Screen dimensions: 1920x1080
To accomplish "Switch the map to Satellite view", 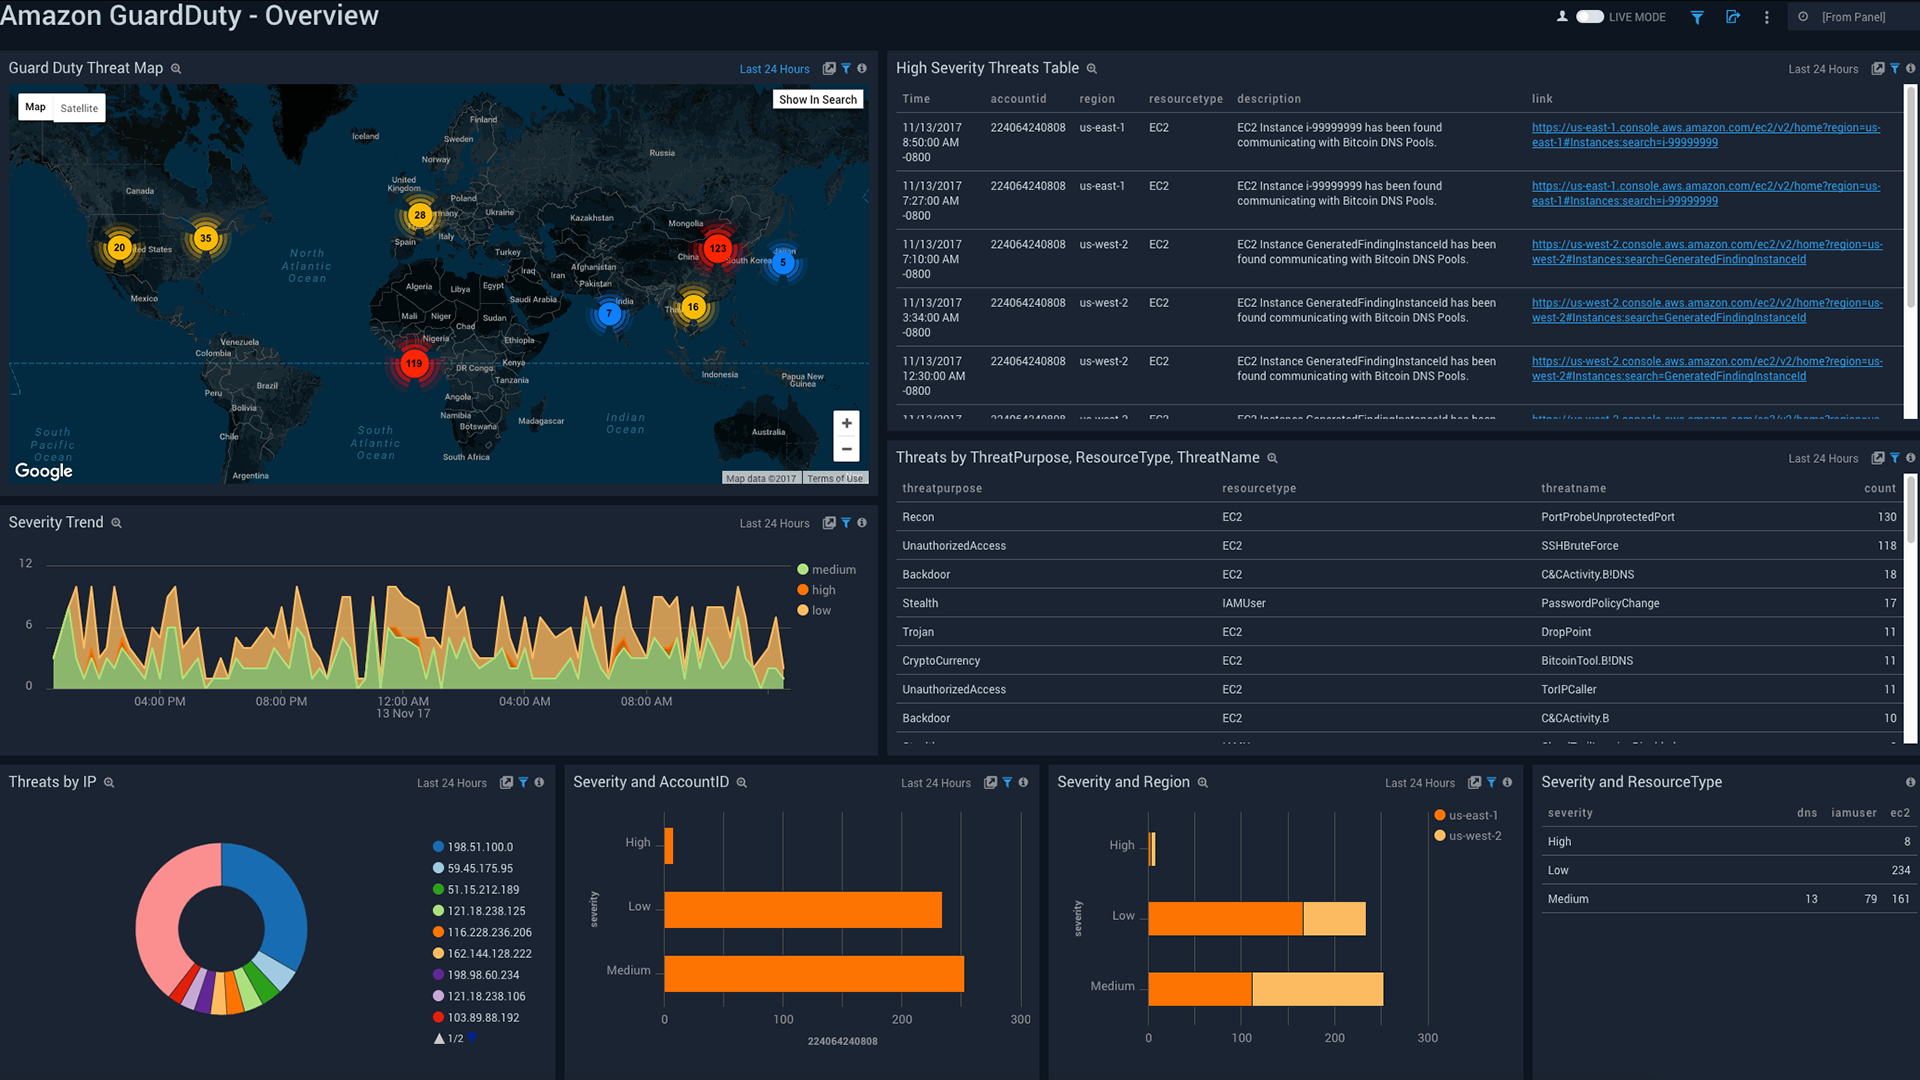I will [x=79, y=107].
